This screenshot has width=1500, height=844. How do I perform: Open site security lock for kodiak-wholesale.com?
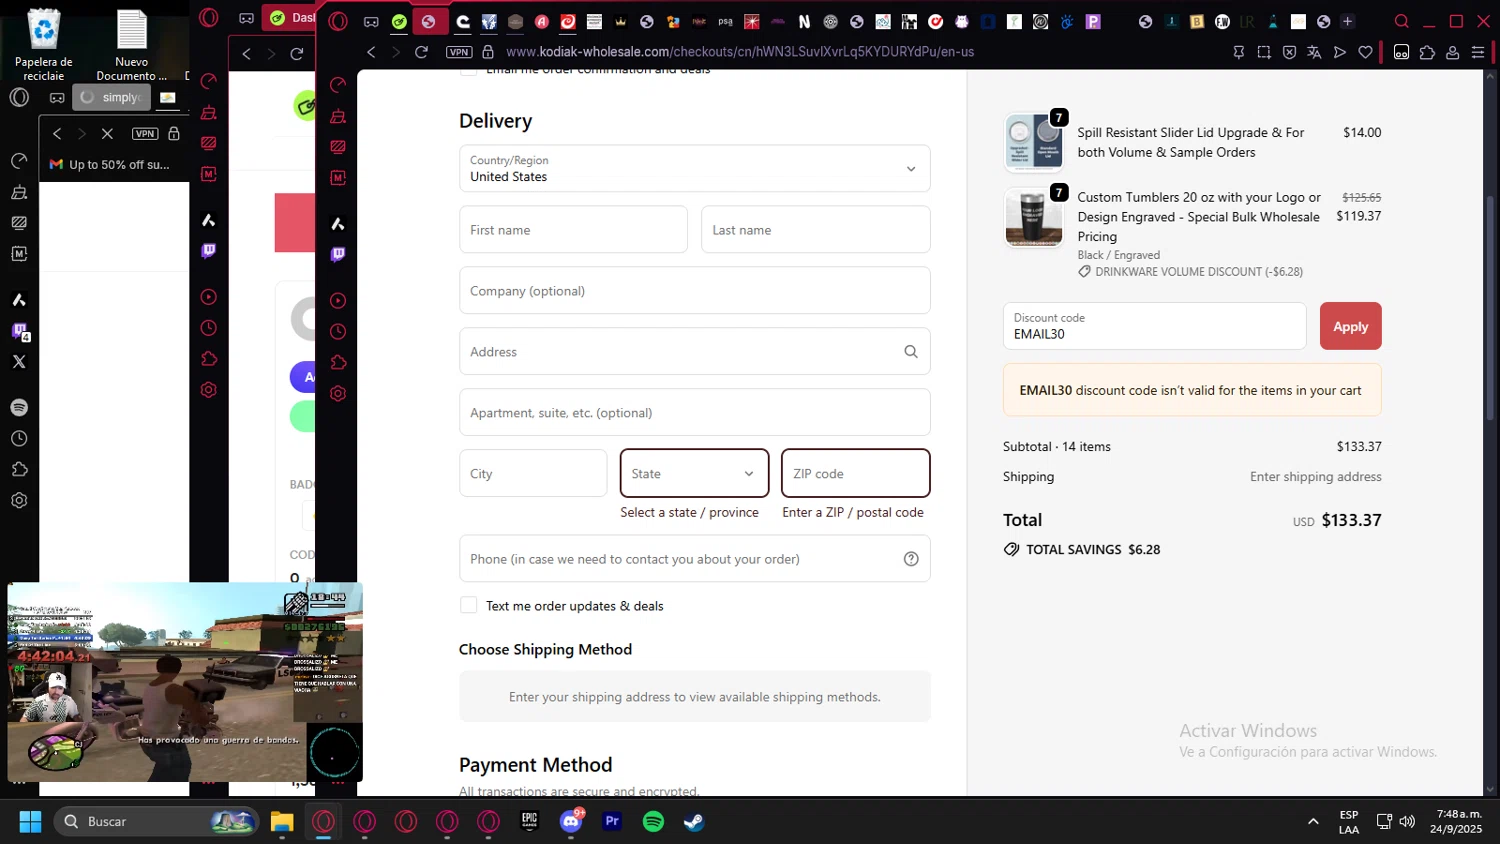pyautogui.click(x=488, y=52)
